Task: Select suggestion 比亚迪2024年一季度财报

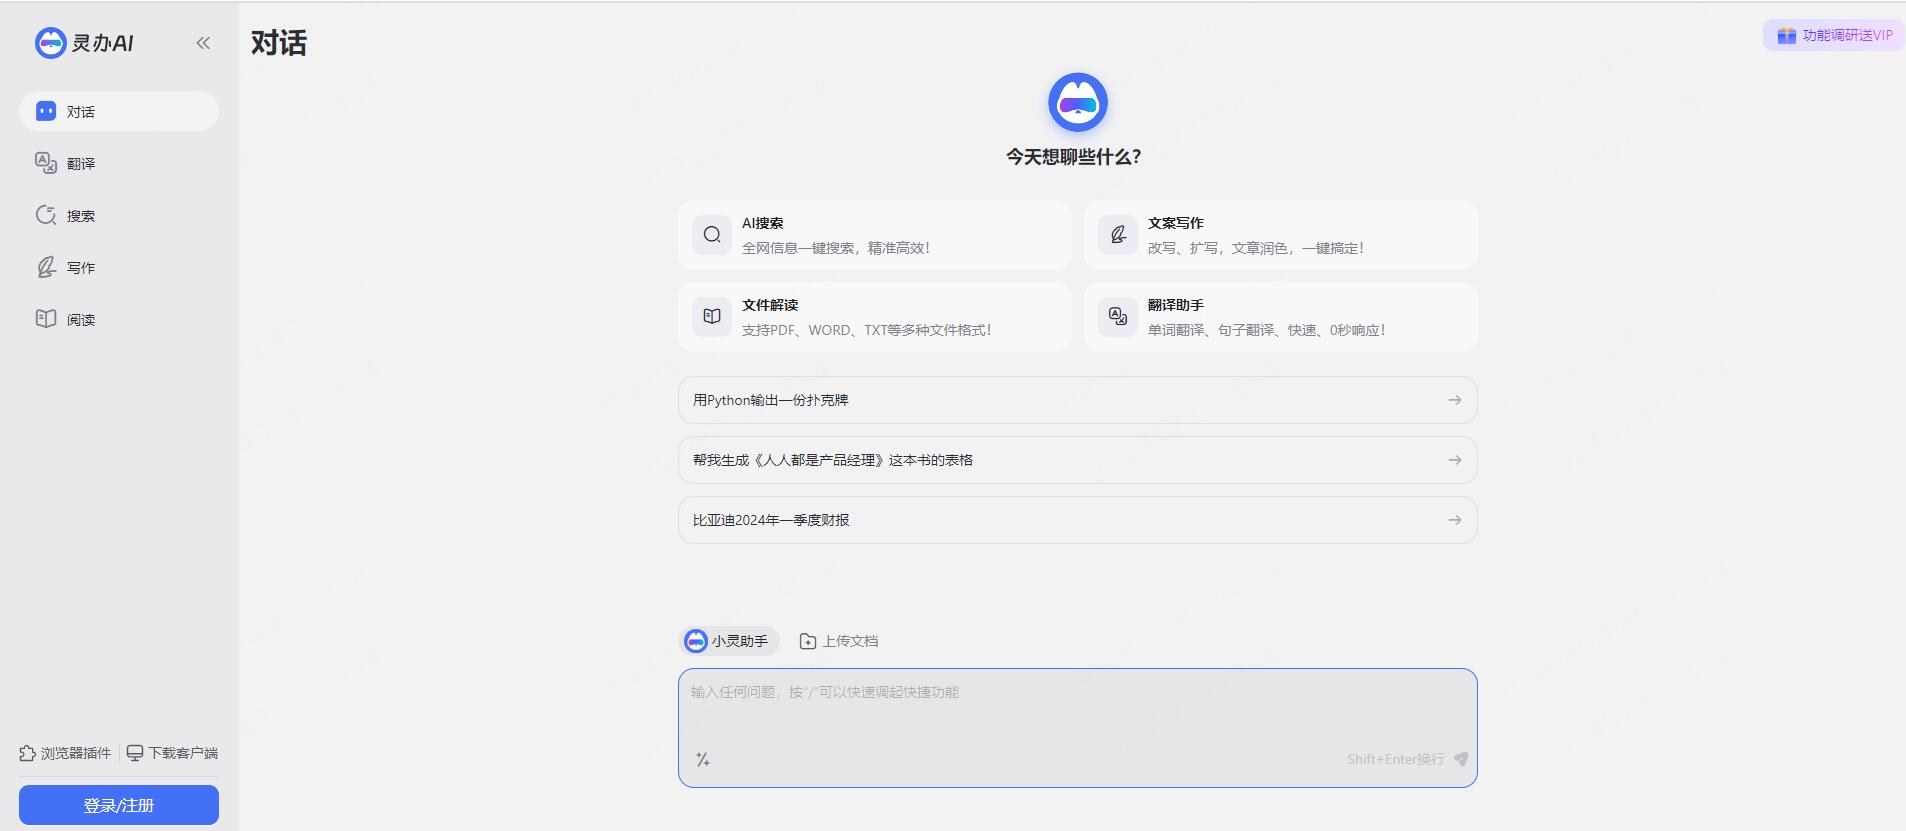Action: coord(1078,520)
